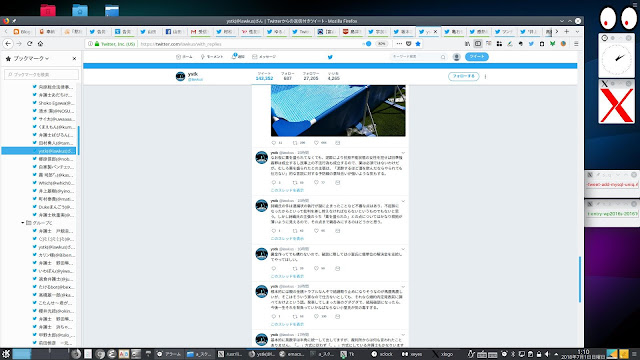Screen dimensions: 640x360
Task: Click the blue ツイート button
Action: pyautogui.click(x=477, y=57)
